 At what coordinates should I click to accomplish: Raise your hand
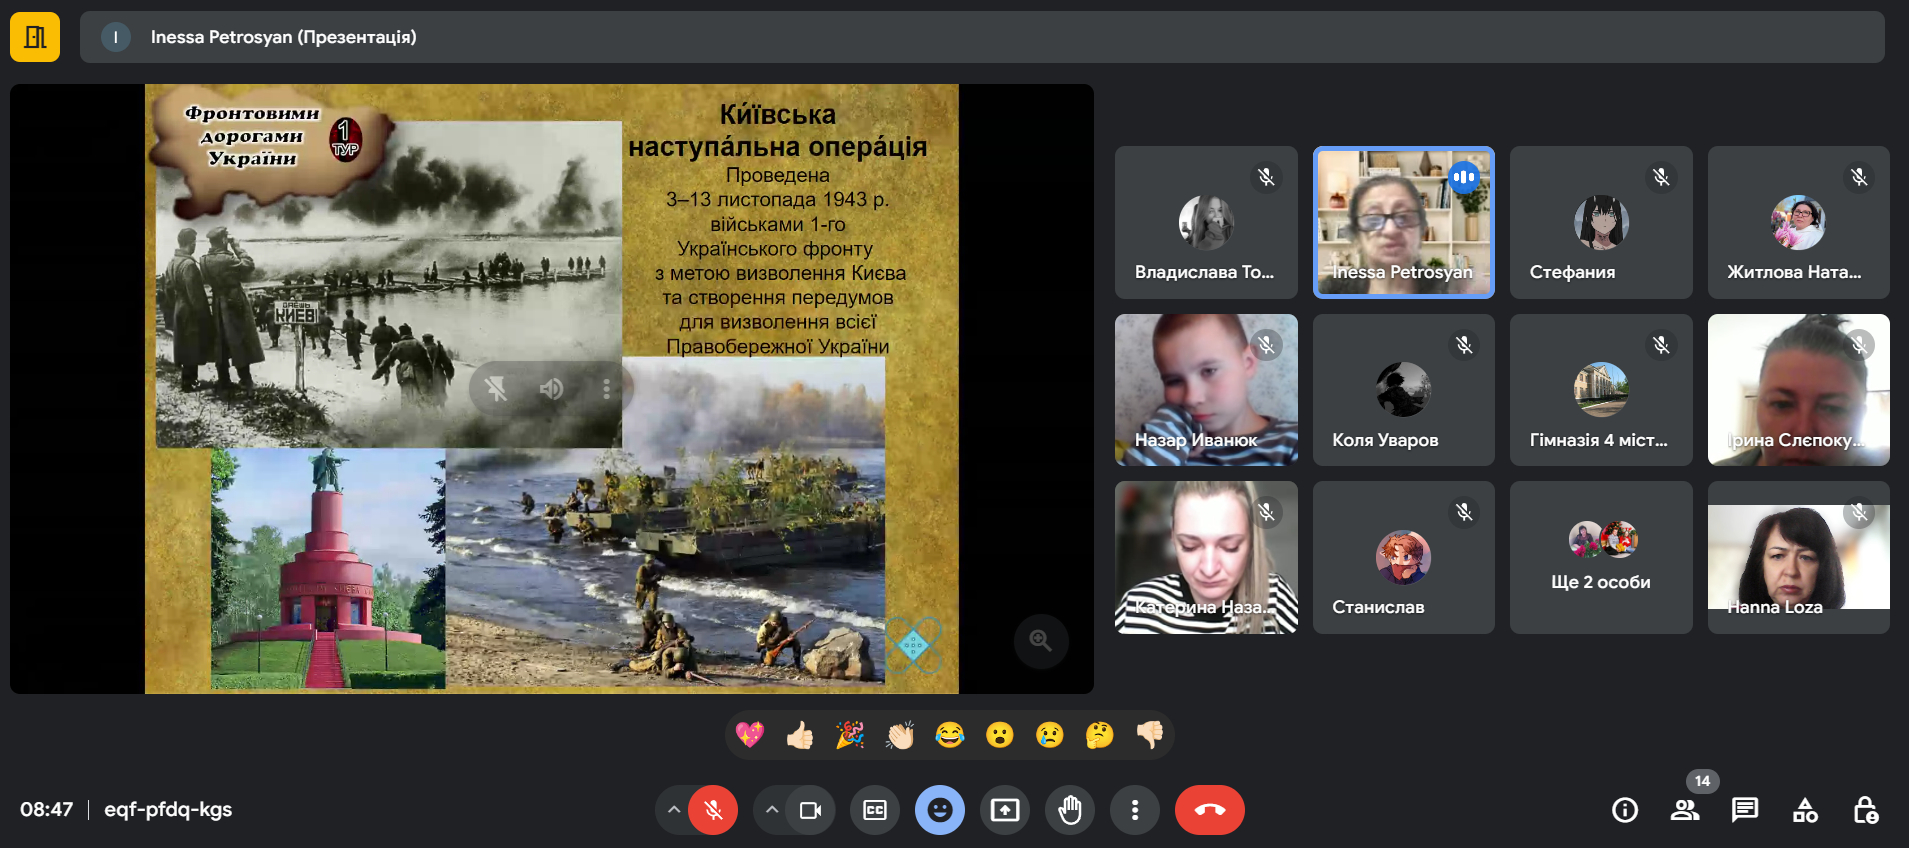tap(1070, 810)
